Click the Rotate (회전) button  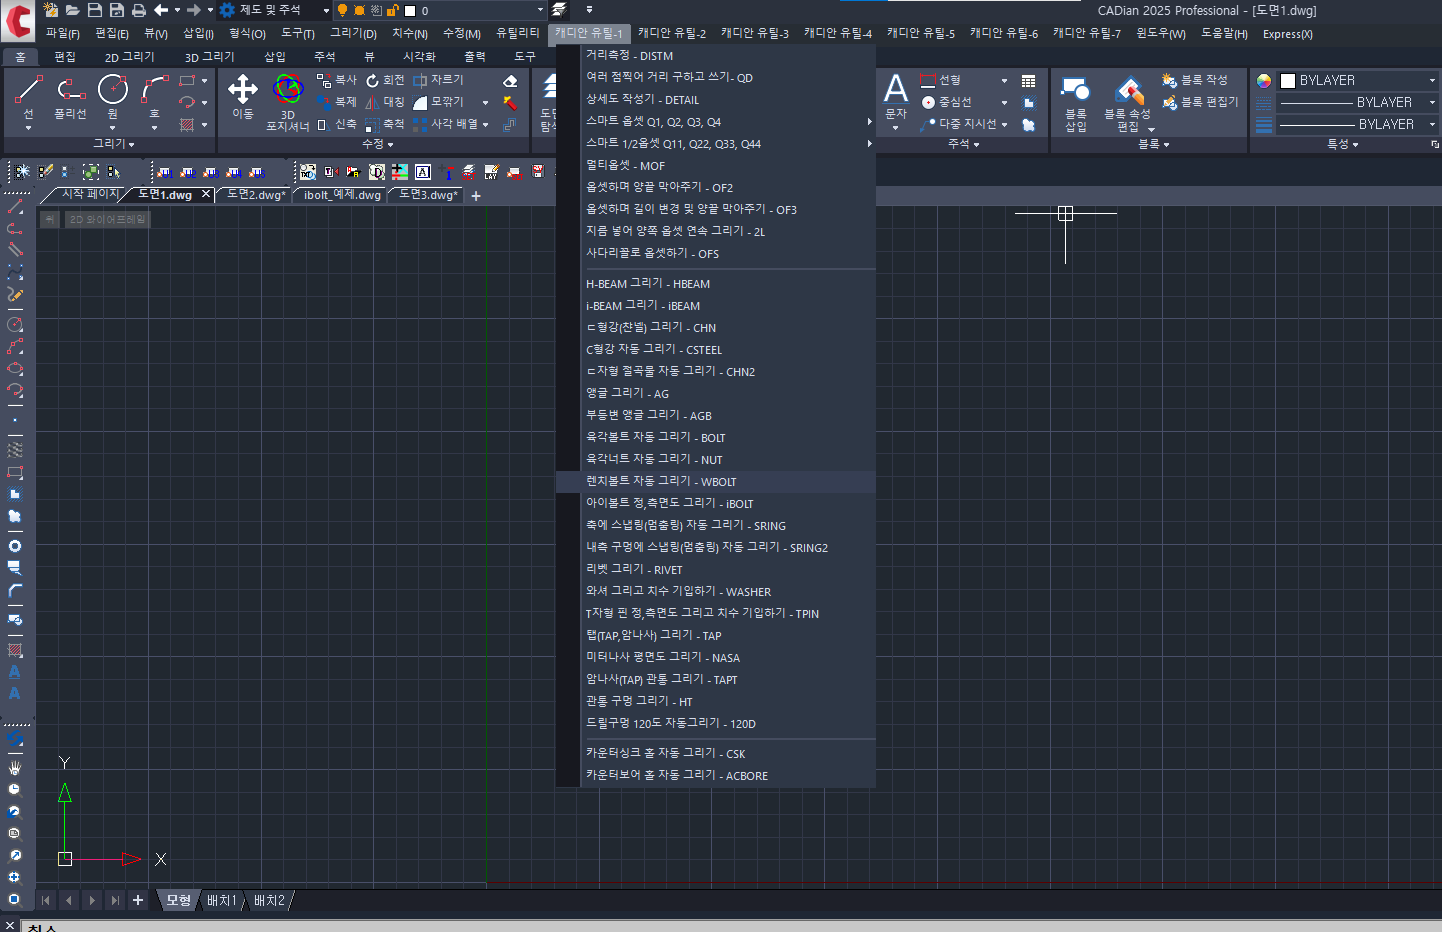[385, 80]
